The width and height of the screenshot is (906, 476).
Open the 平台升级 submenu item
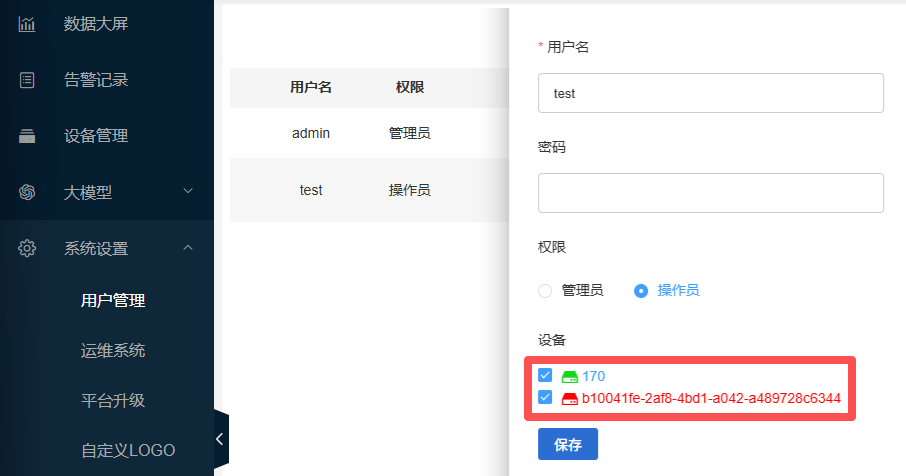point(113,400)
